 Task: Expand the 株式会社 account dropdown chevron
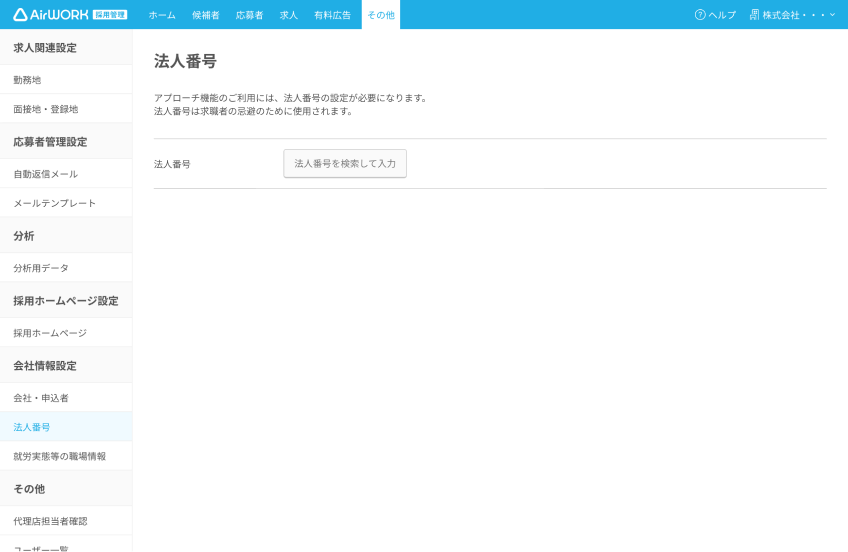tap(832, 15)
